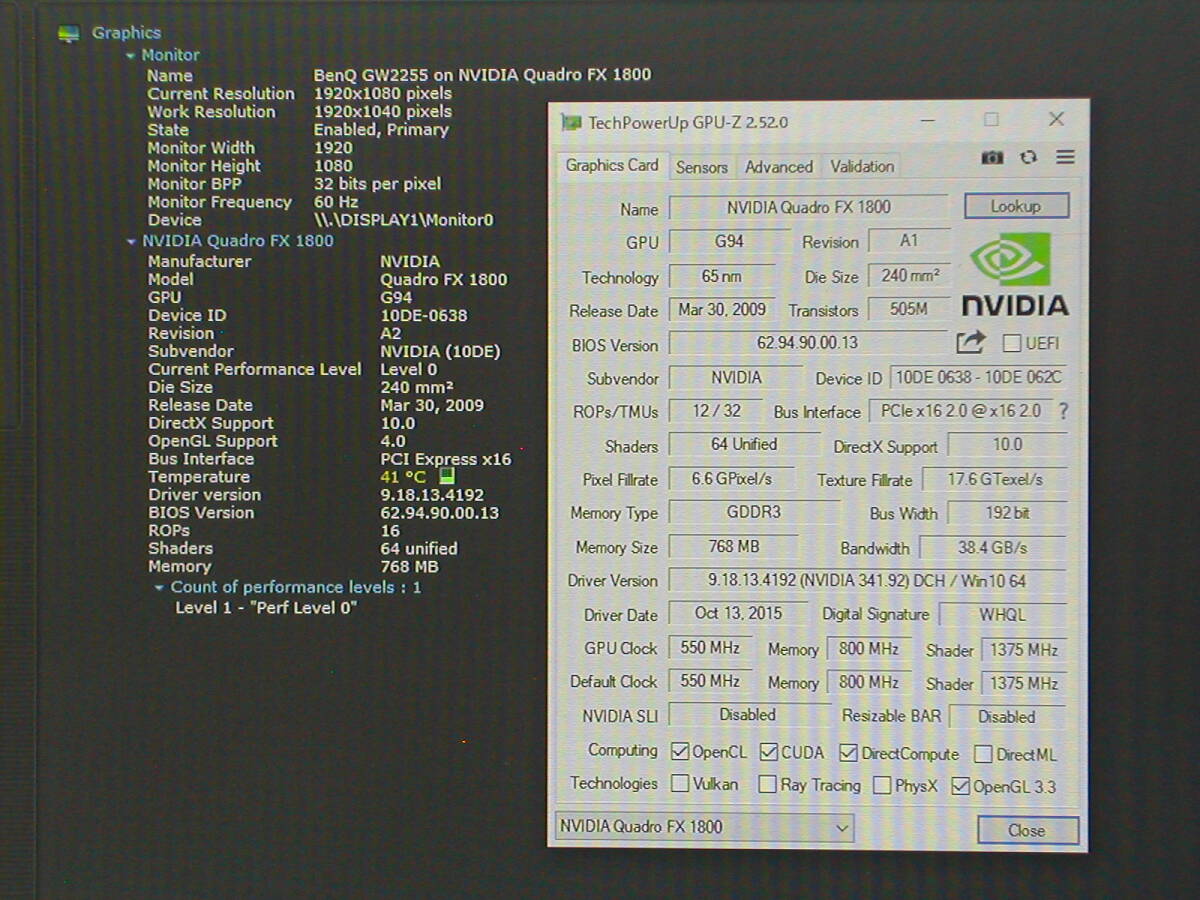Click the GPU Clock 550 MHz field
The height and width of the screenshot is (900, 1200).
(710, 648)
